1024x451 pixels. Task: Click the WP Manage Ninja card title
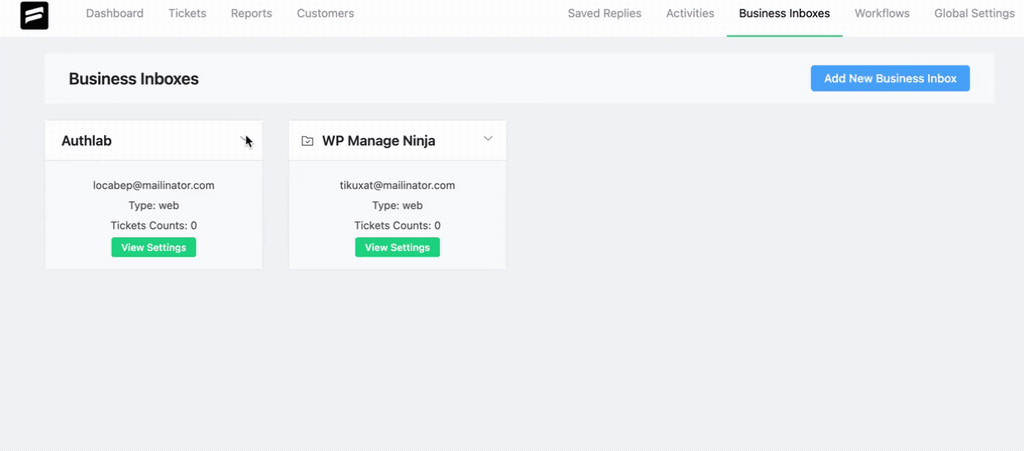379,141
